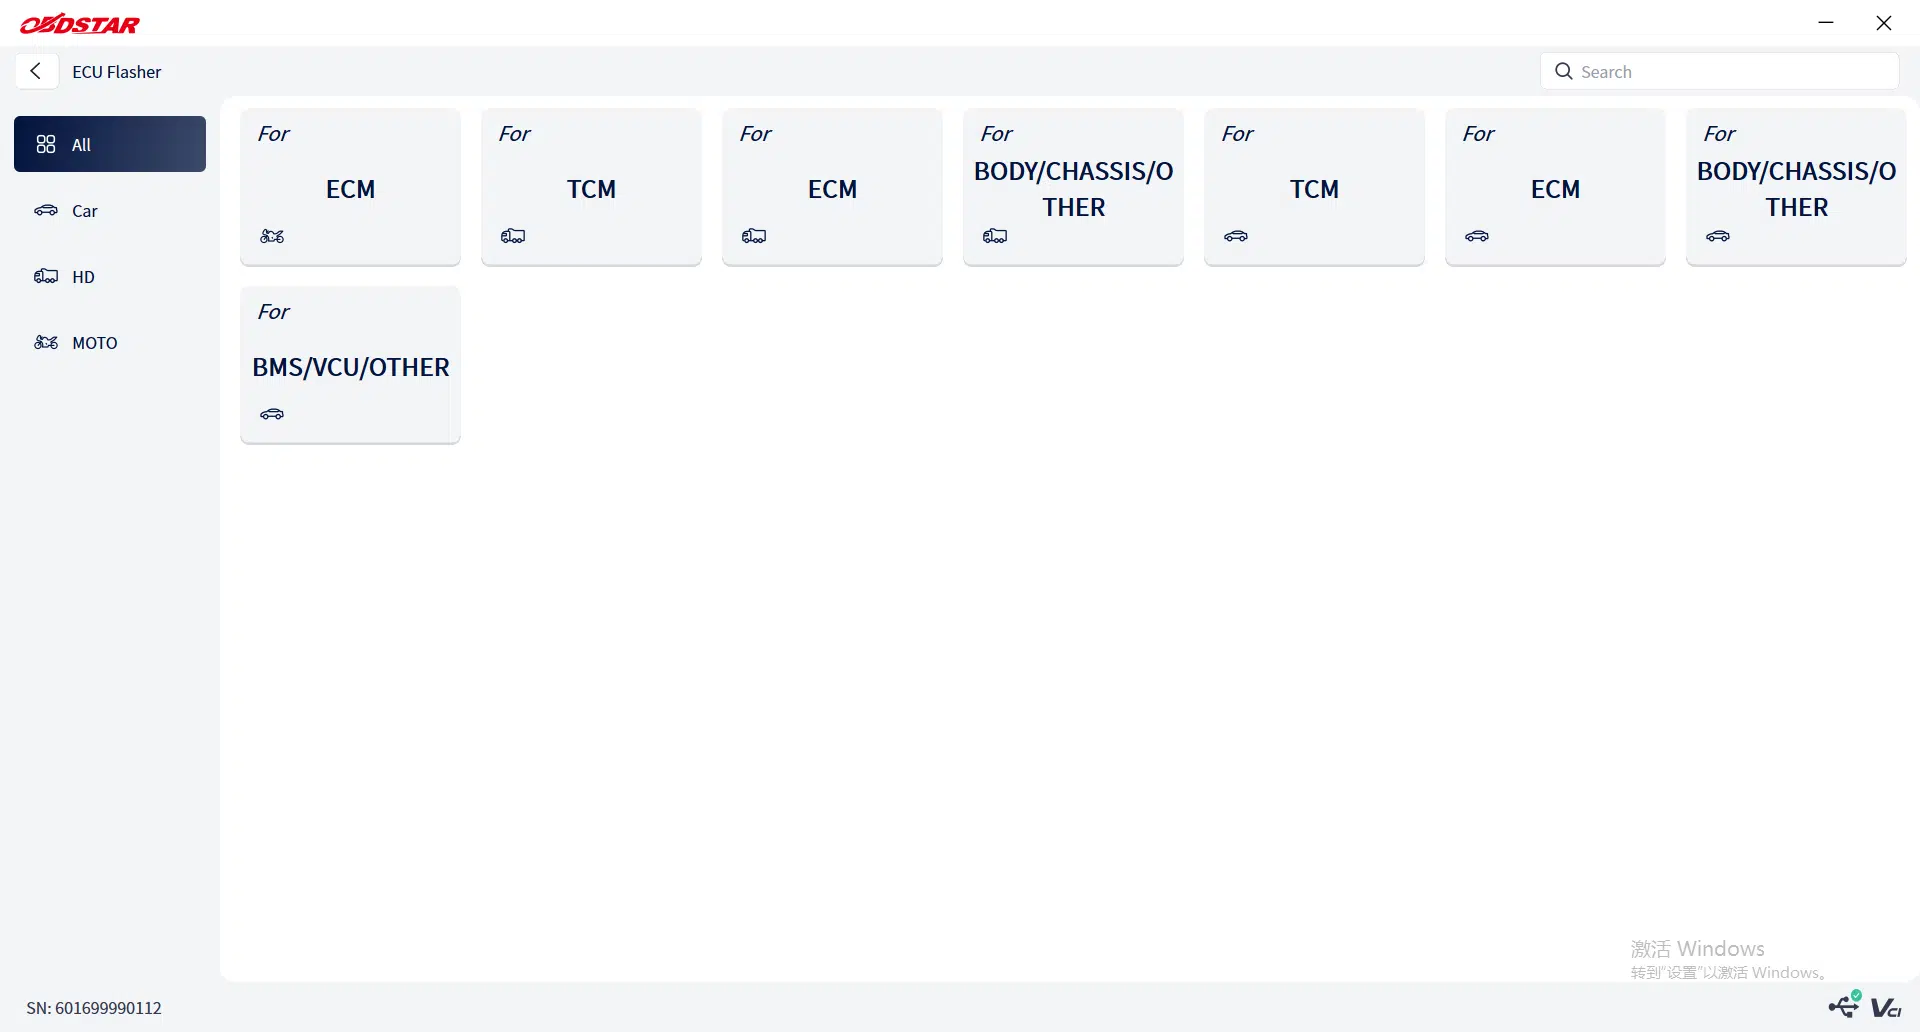1920x1032 pixels.
Task: Select the All category tab
Action: point(110,144)
